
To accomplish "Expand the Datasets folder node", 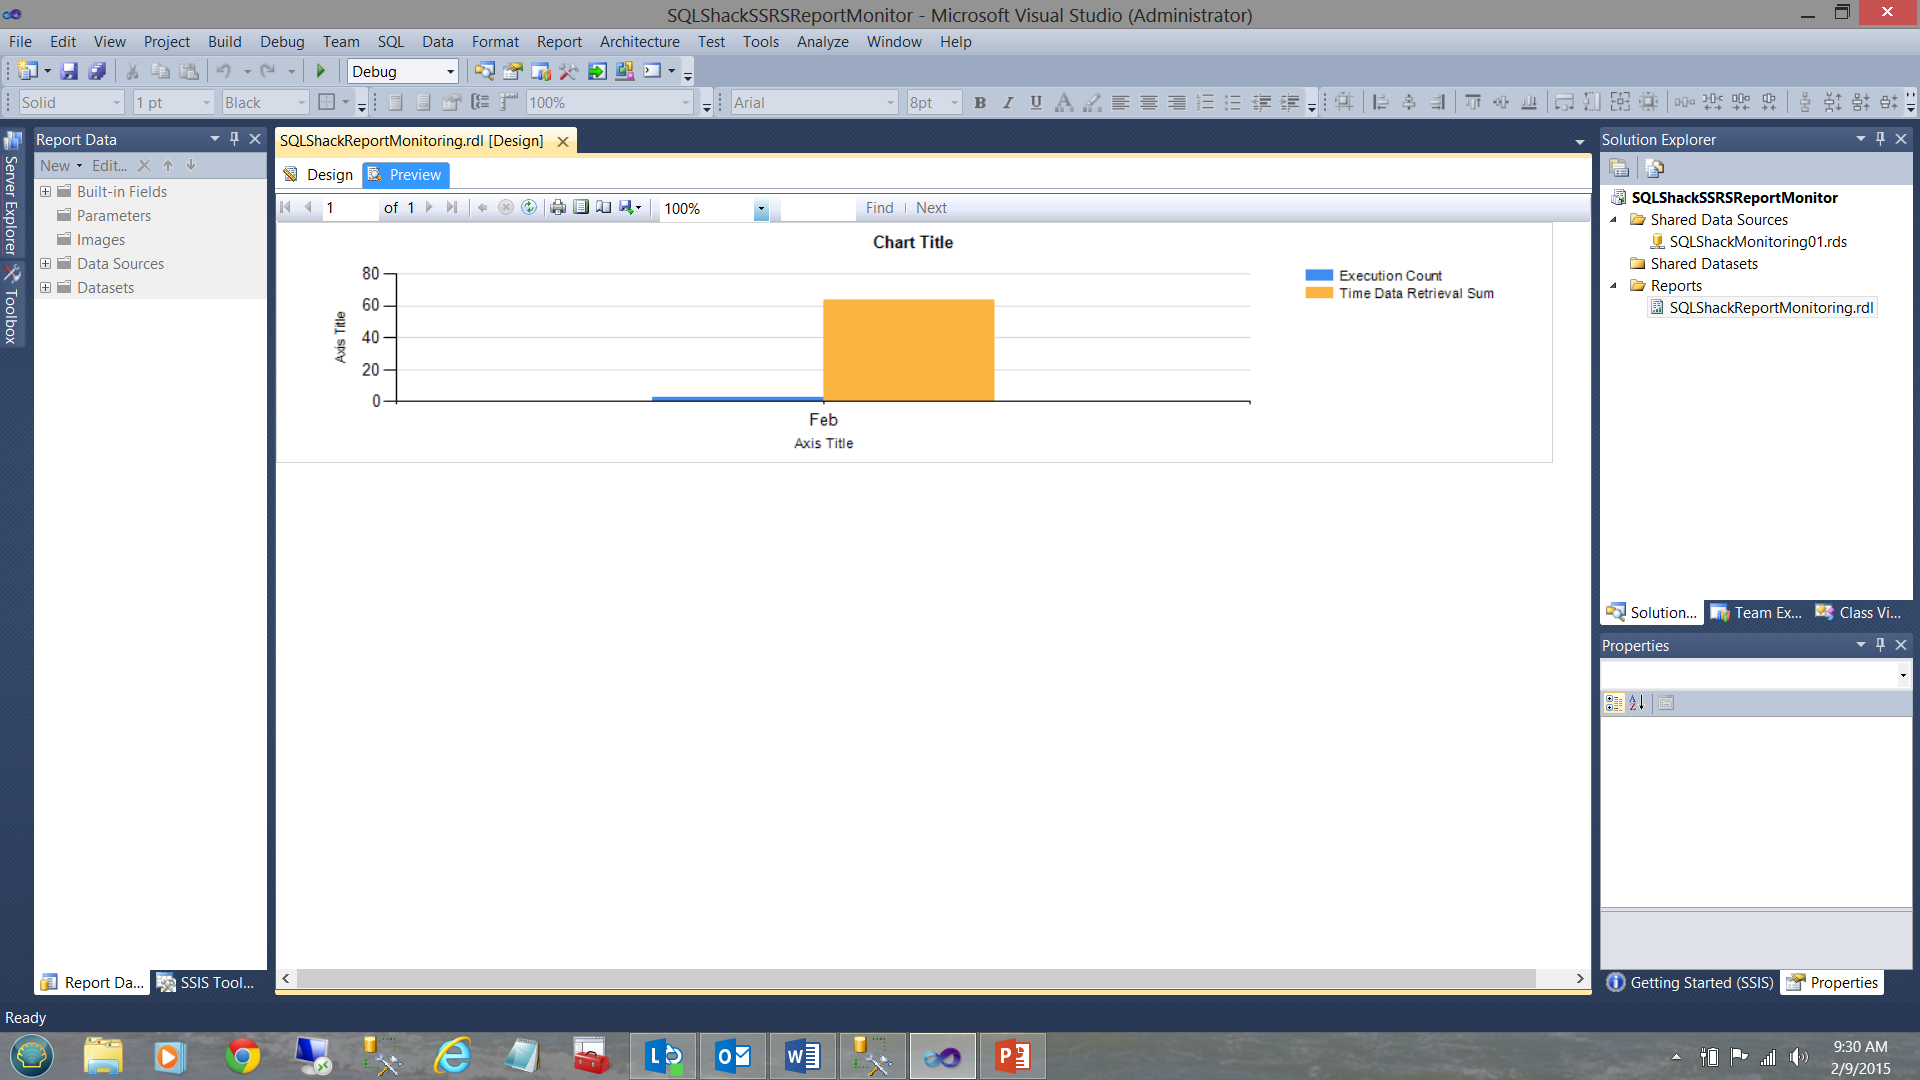I will 45,287.
